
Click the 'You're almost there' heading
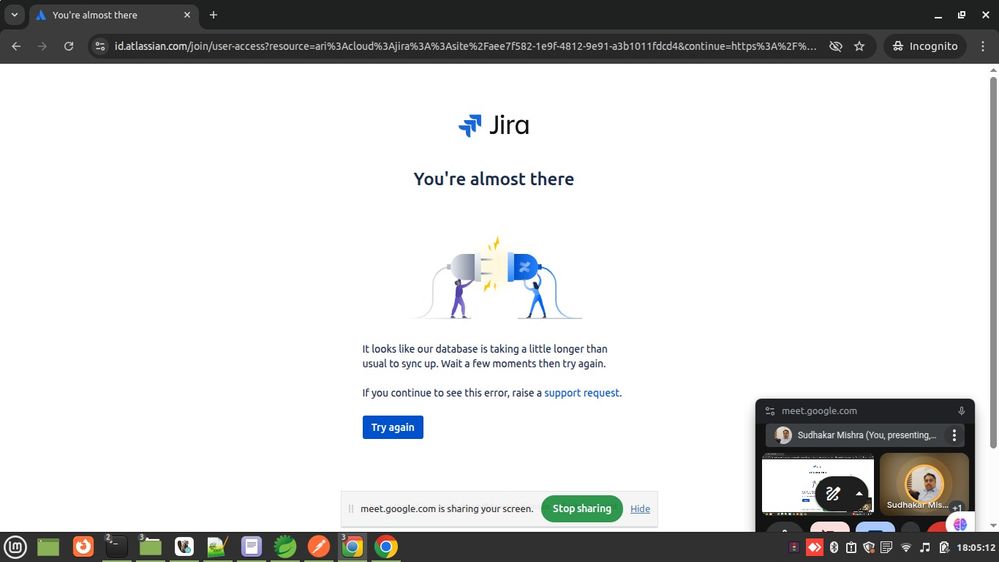(494, 179)
